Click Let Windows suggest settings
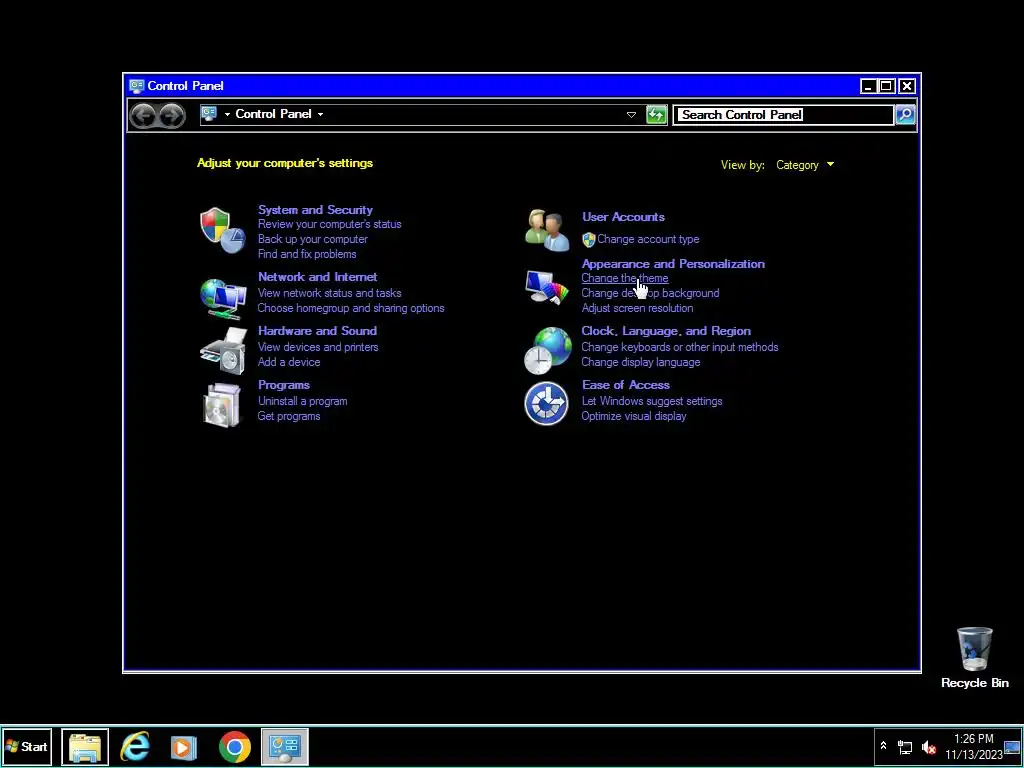The width and height of the screenshot is (1024, 768). point(652,402)
